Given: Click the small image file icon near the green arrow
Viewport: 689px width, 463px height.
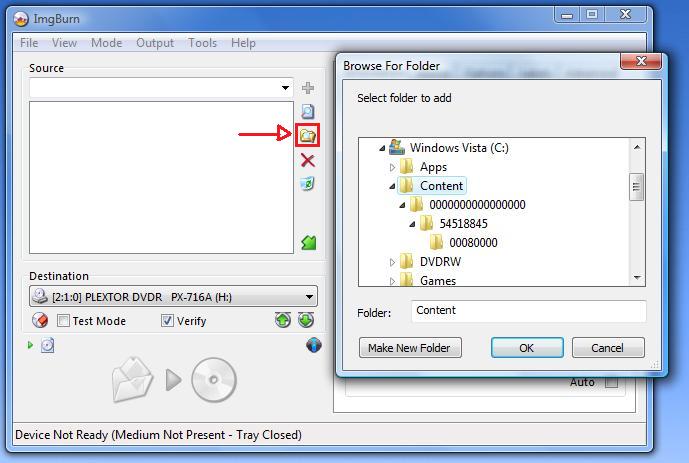Looking at the screenshot, I should coord(47,345).
